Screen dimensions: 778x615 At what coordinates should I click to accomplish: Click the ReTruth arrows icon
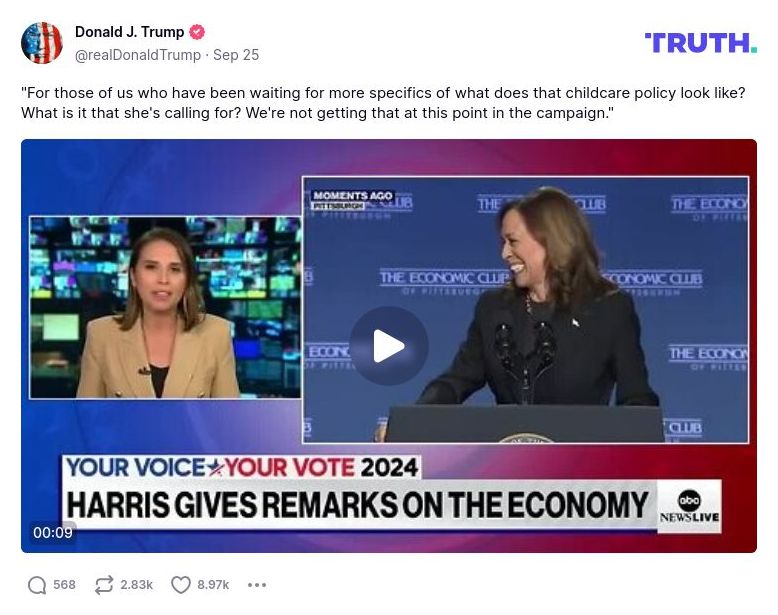104,585
